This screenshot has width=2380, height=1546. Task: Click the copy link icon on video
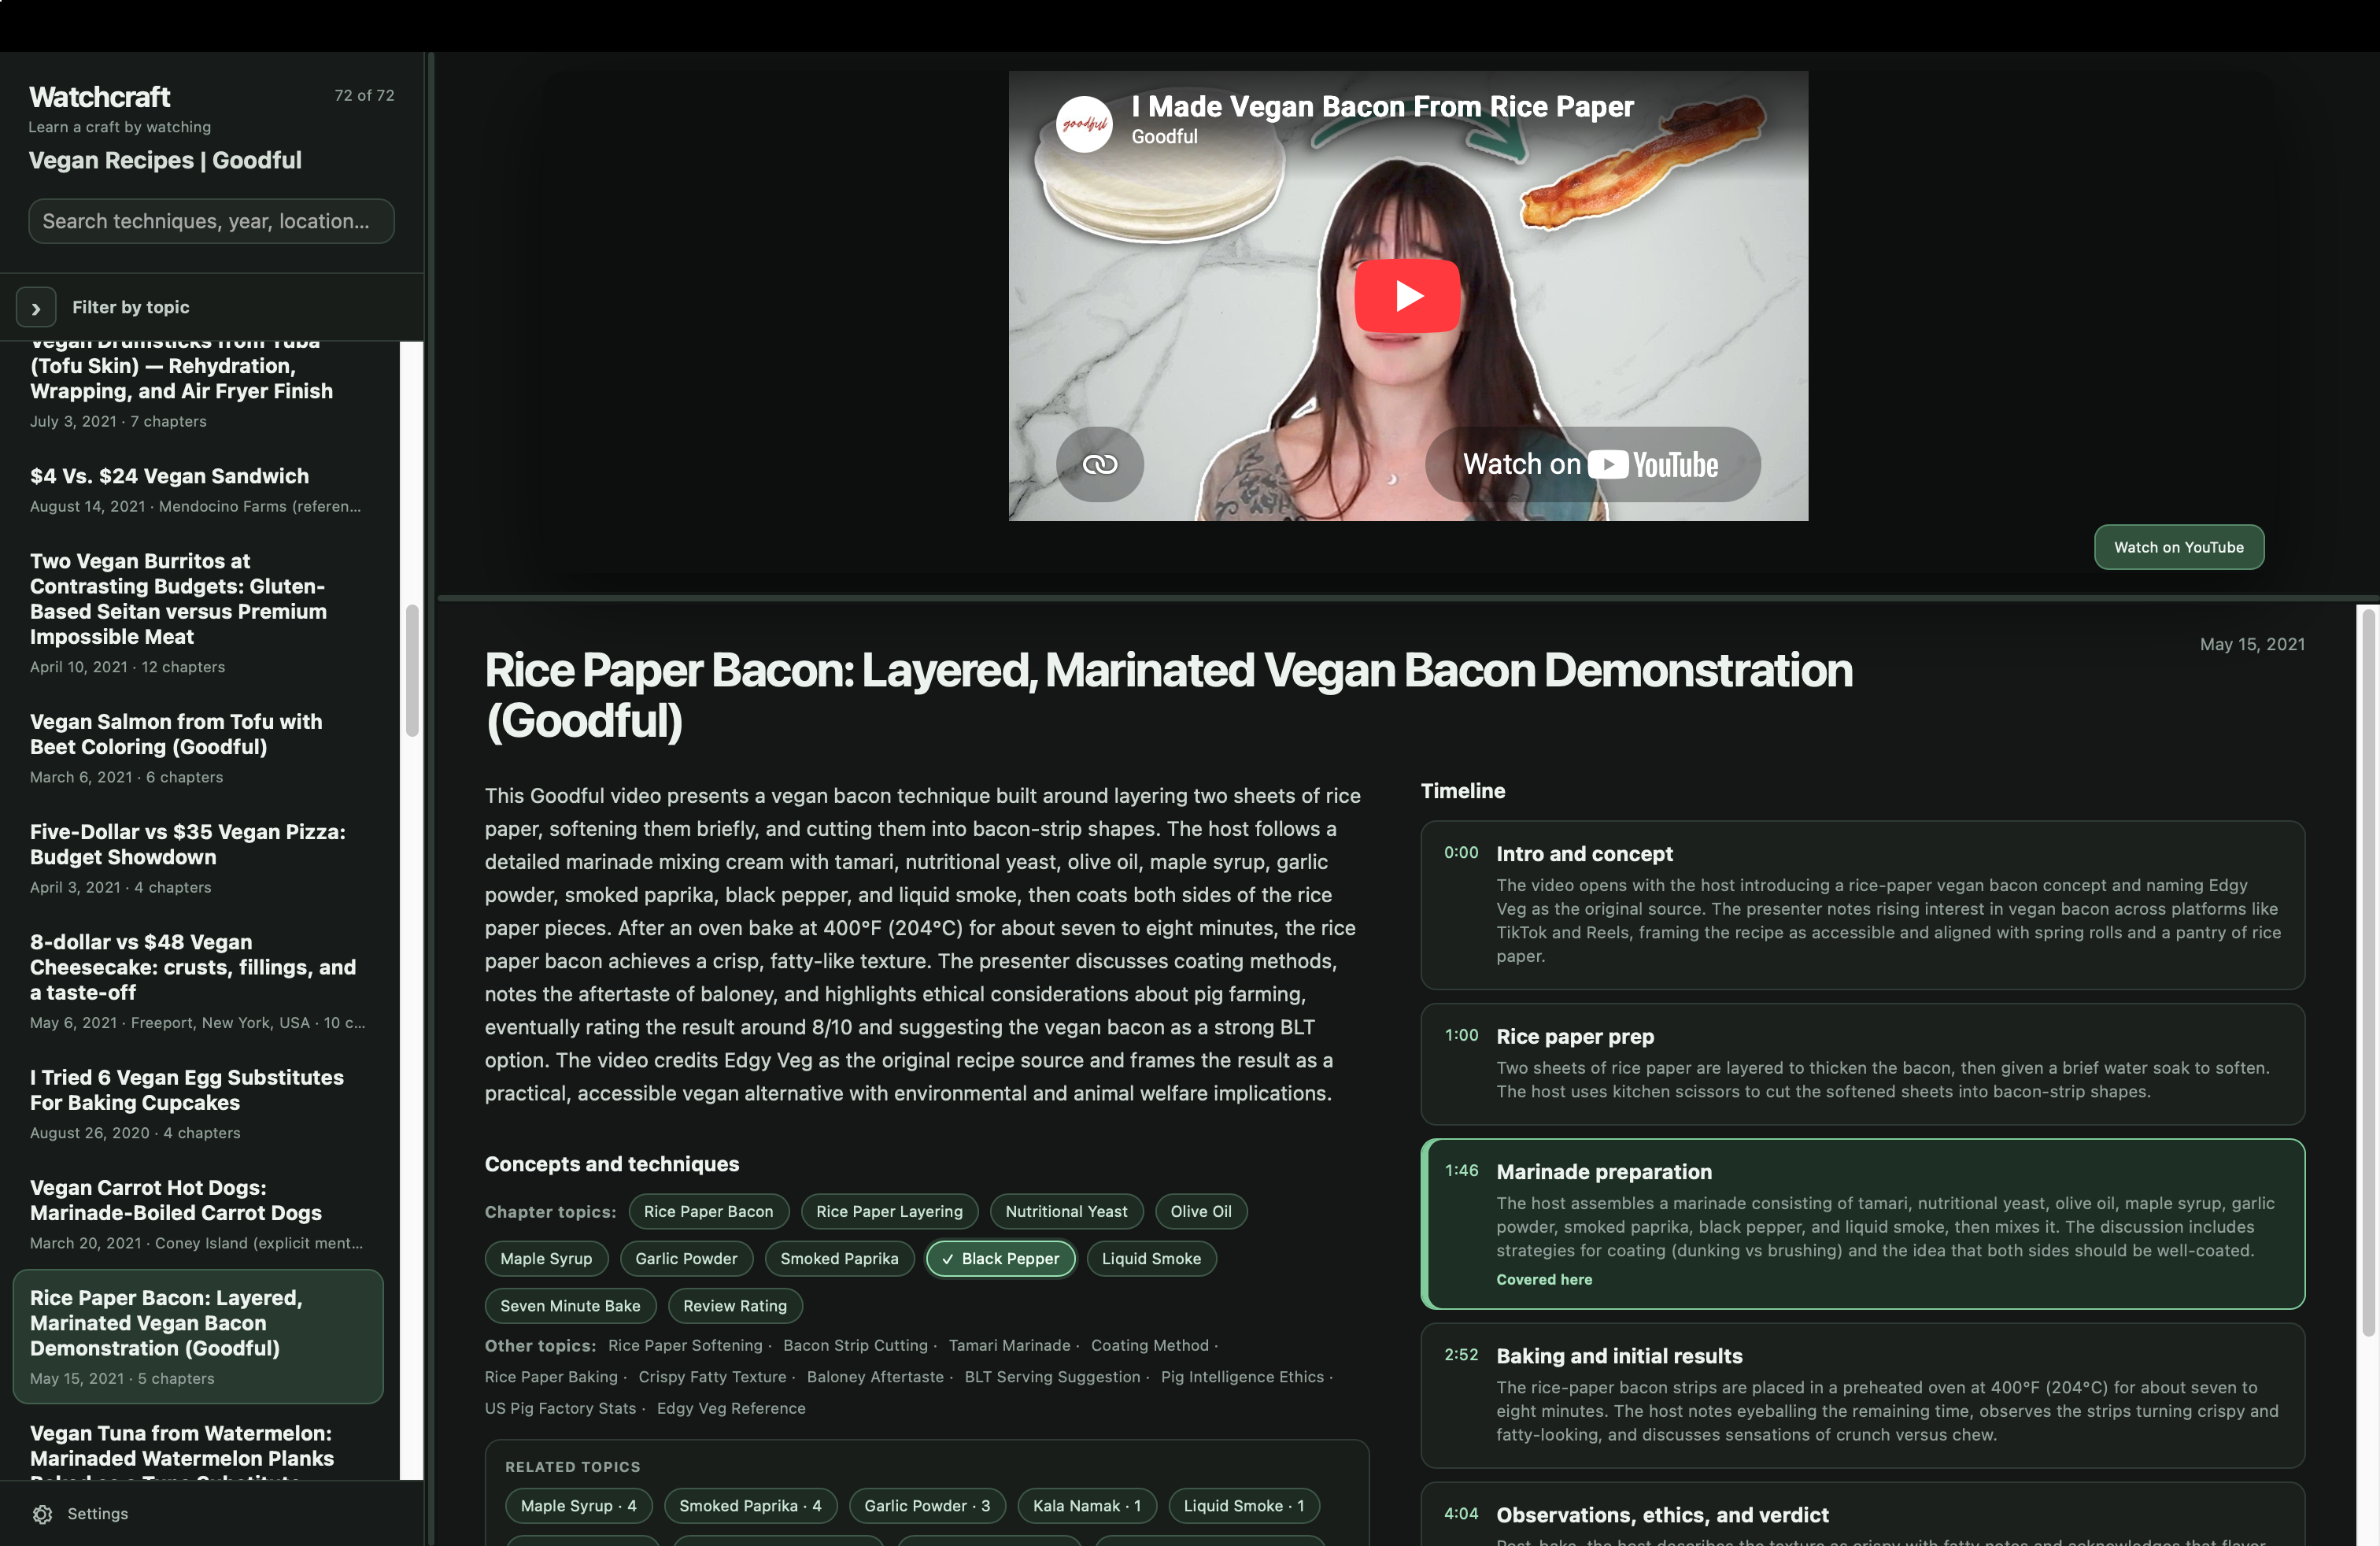(1099, 464)
